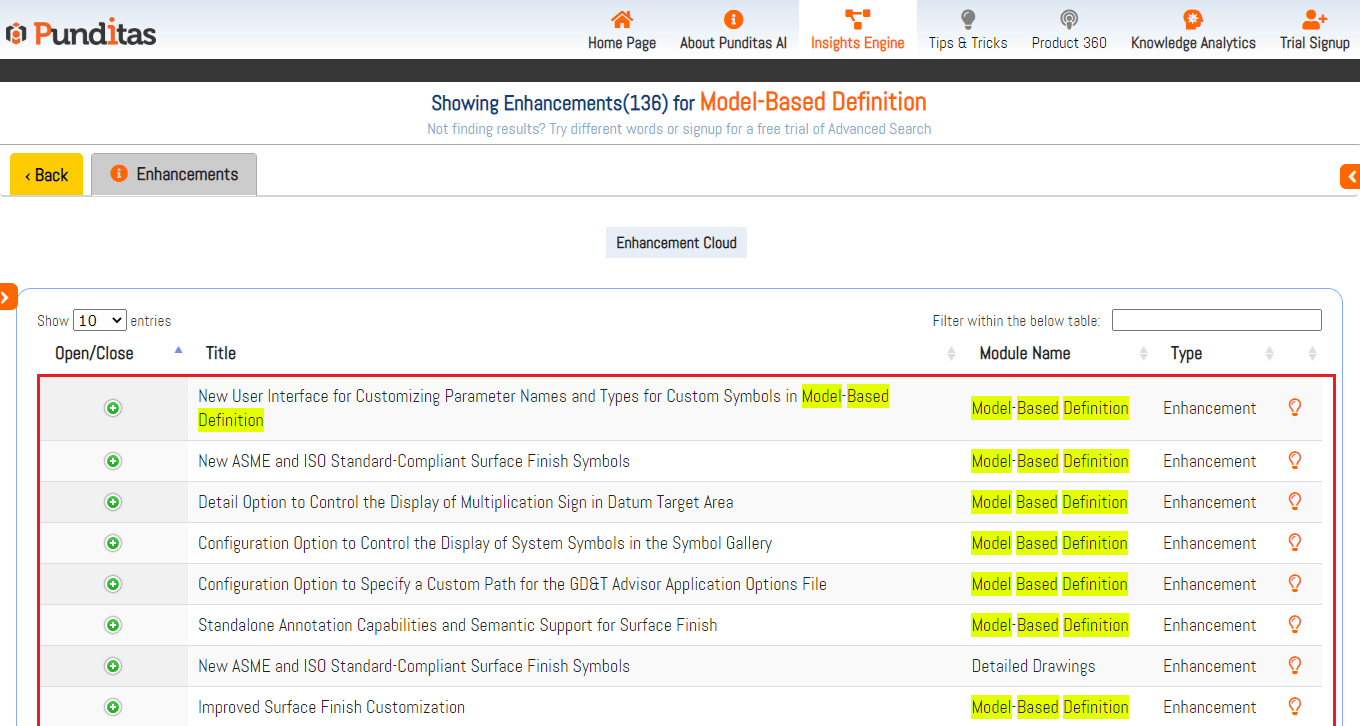
Task: Open About Punditas AI page
Action: coord(733,30)
